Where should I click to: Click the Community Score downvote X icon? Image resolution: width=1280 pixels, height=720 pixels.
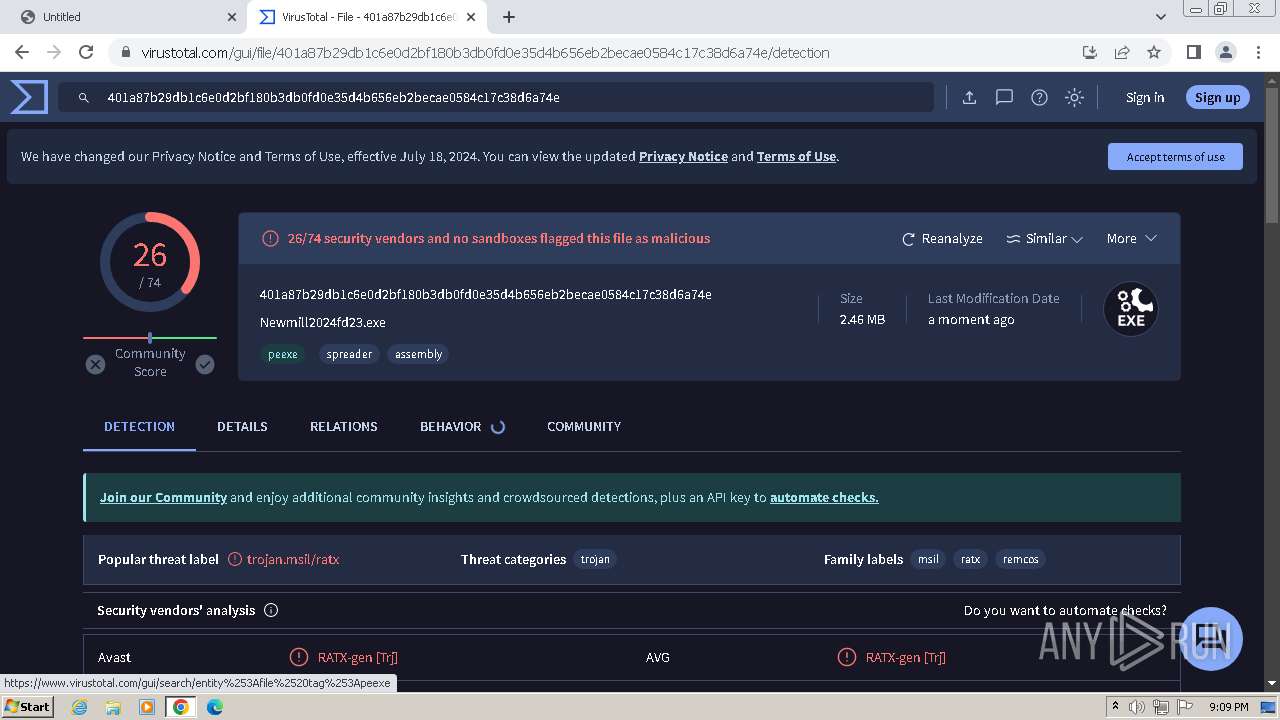95,364
